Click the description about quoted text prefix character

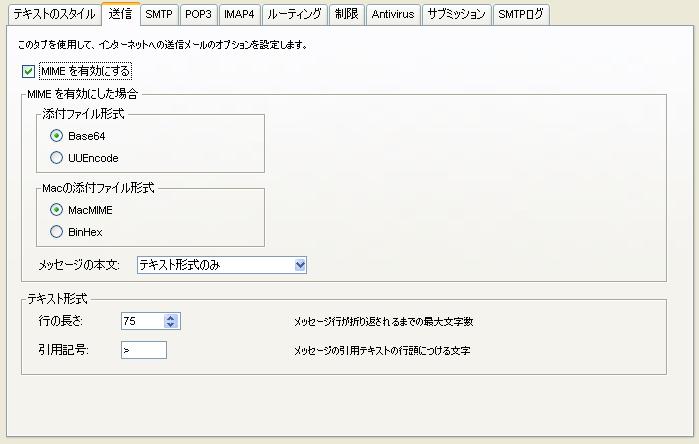[x=382, y=351]
